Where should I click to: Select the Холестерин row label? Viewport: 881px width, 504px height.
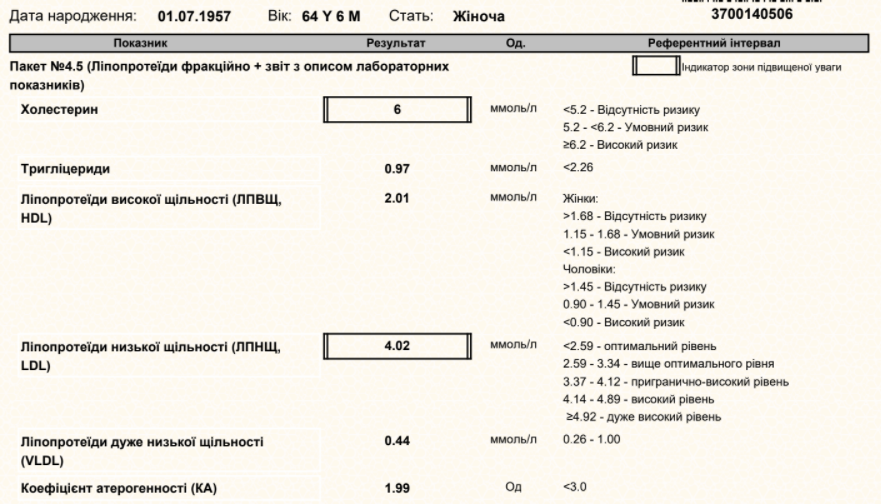pos(60,108)
